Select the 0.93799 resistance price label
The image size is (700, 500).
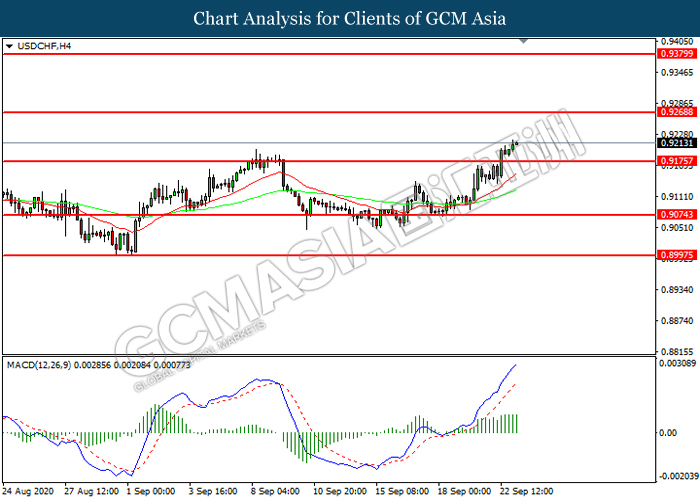pyautogui.click(x=677, y=54)
